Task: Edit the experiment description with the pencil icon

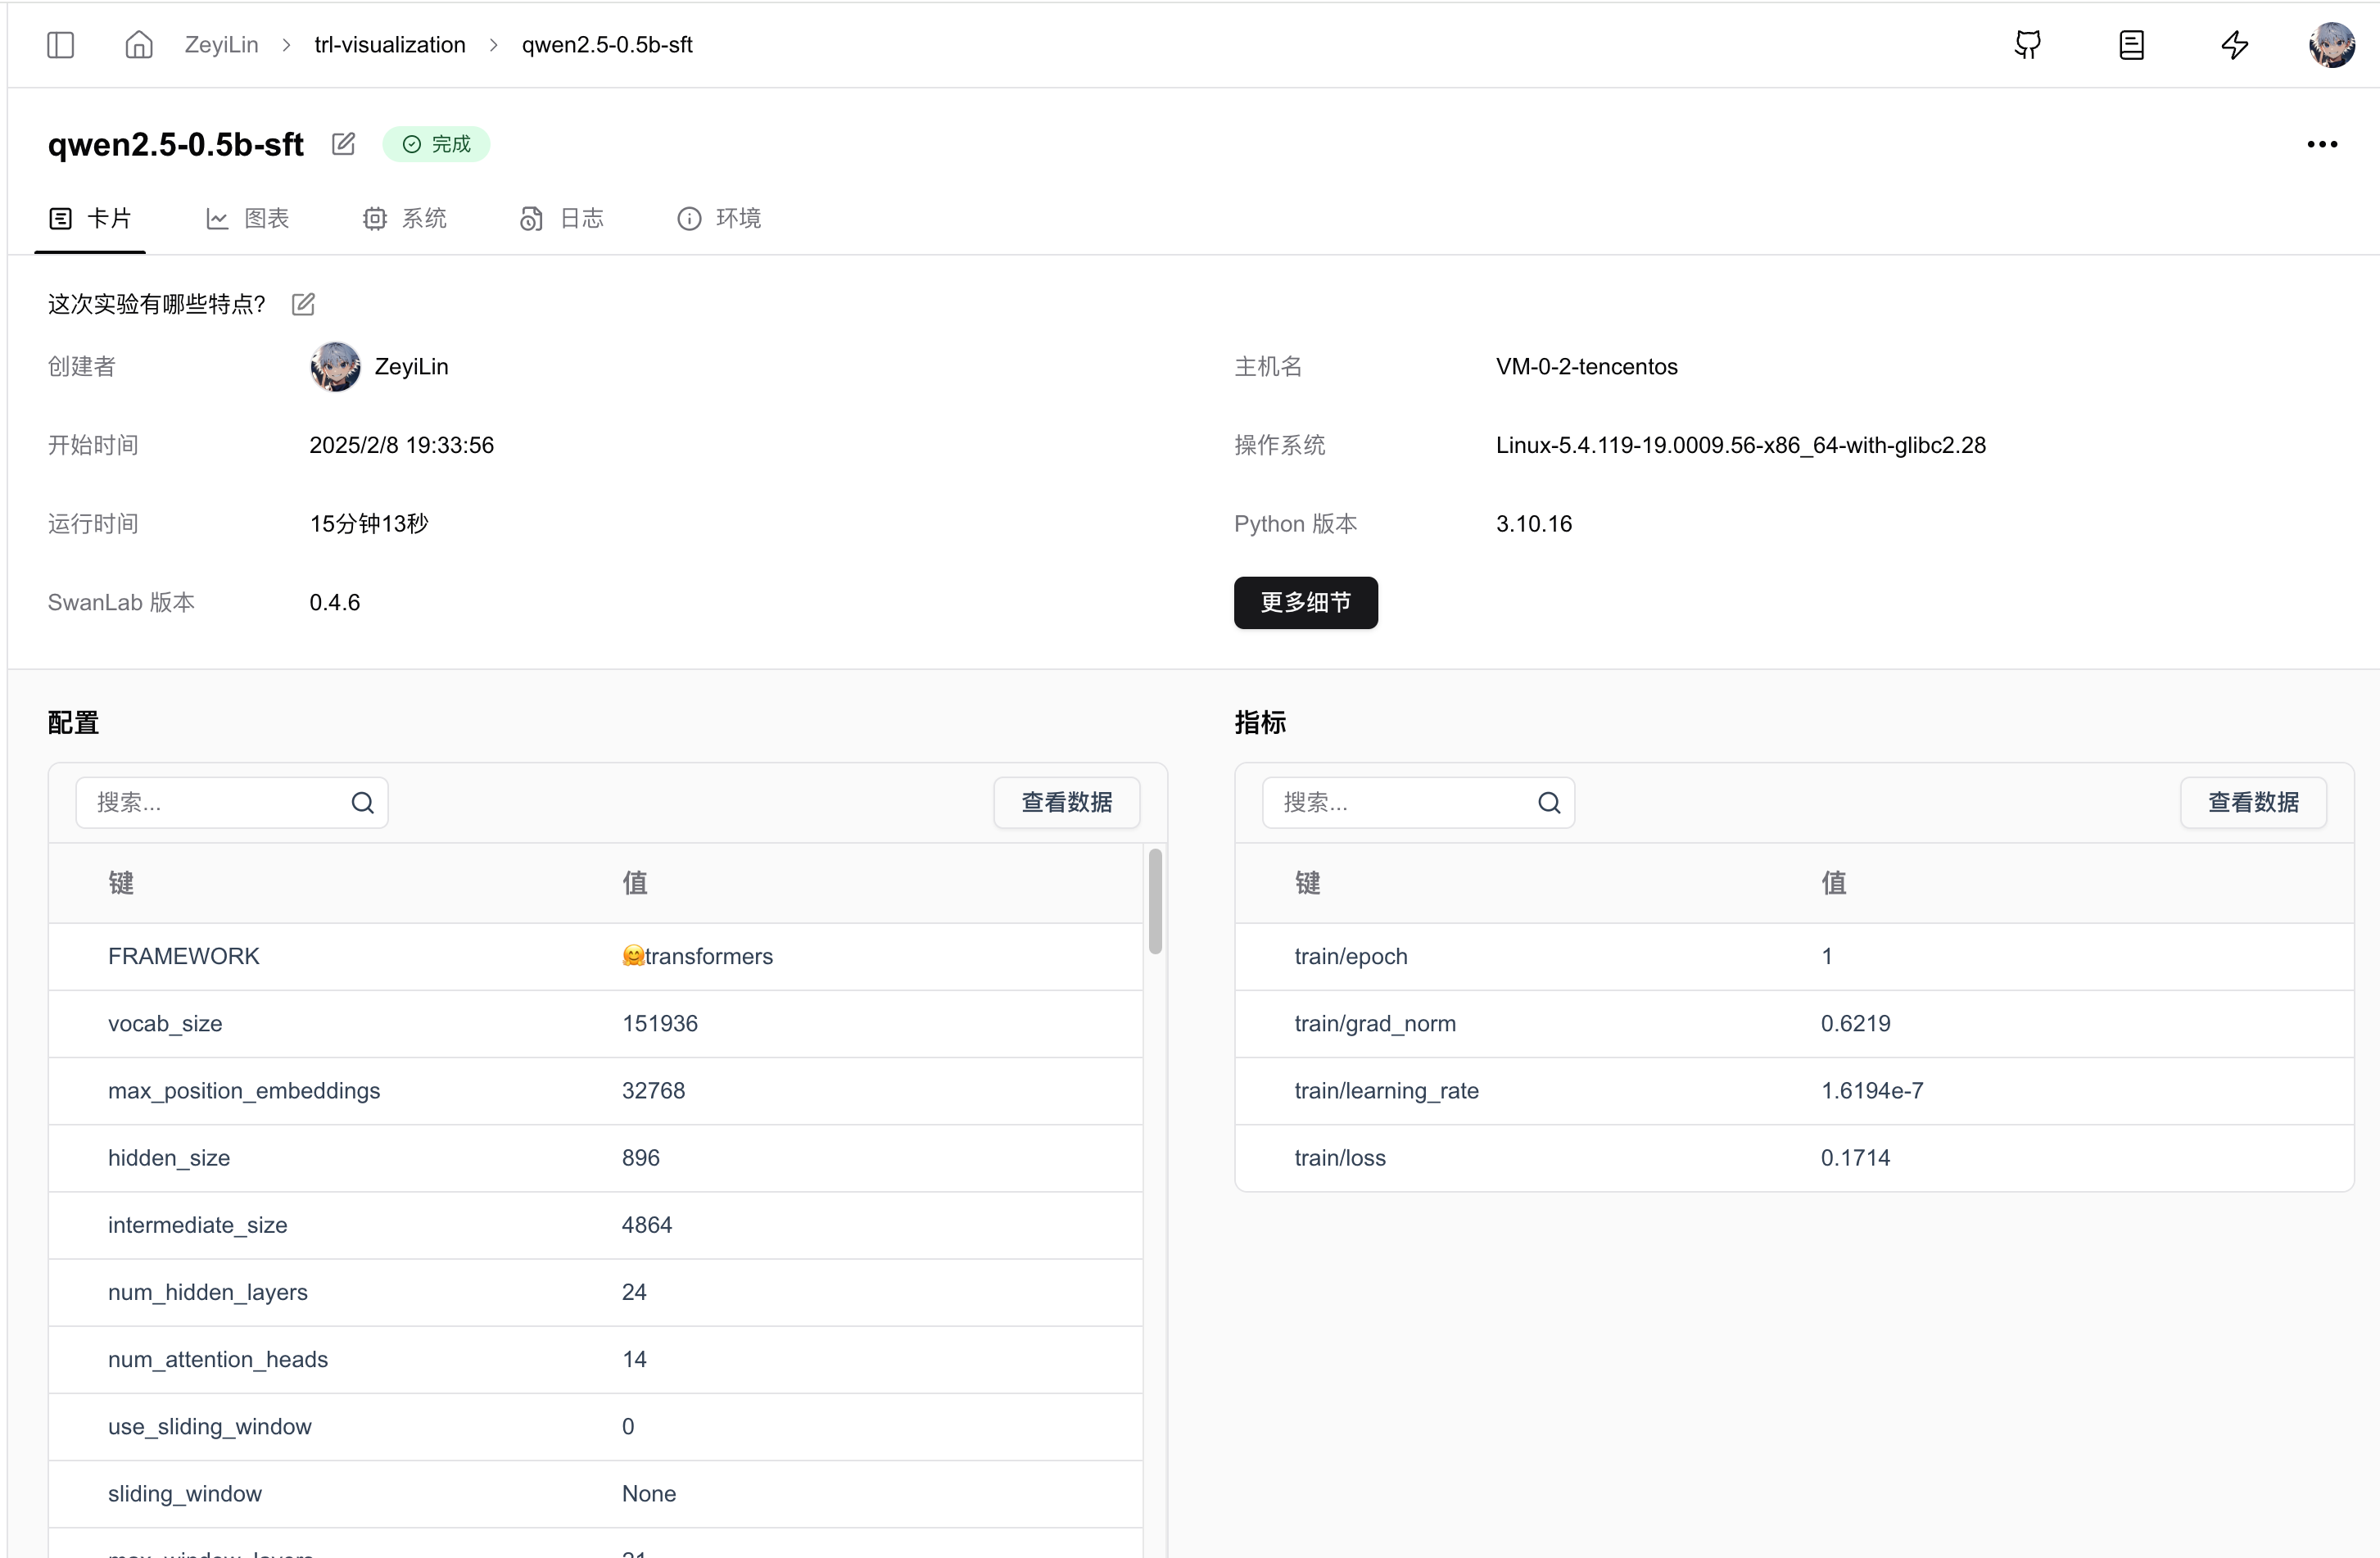Action: pos(303,304)
